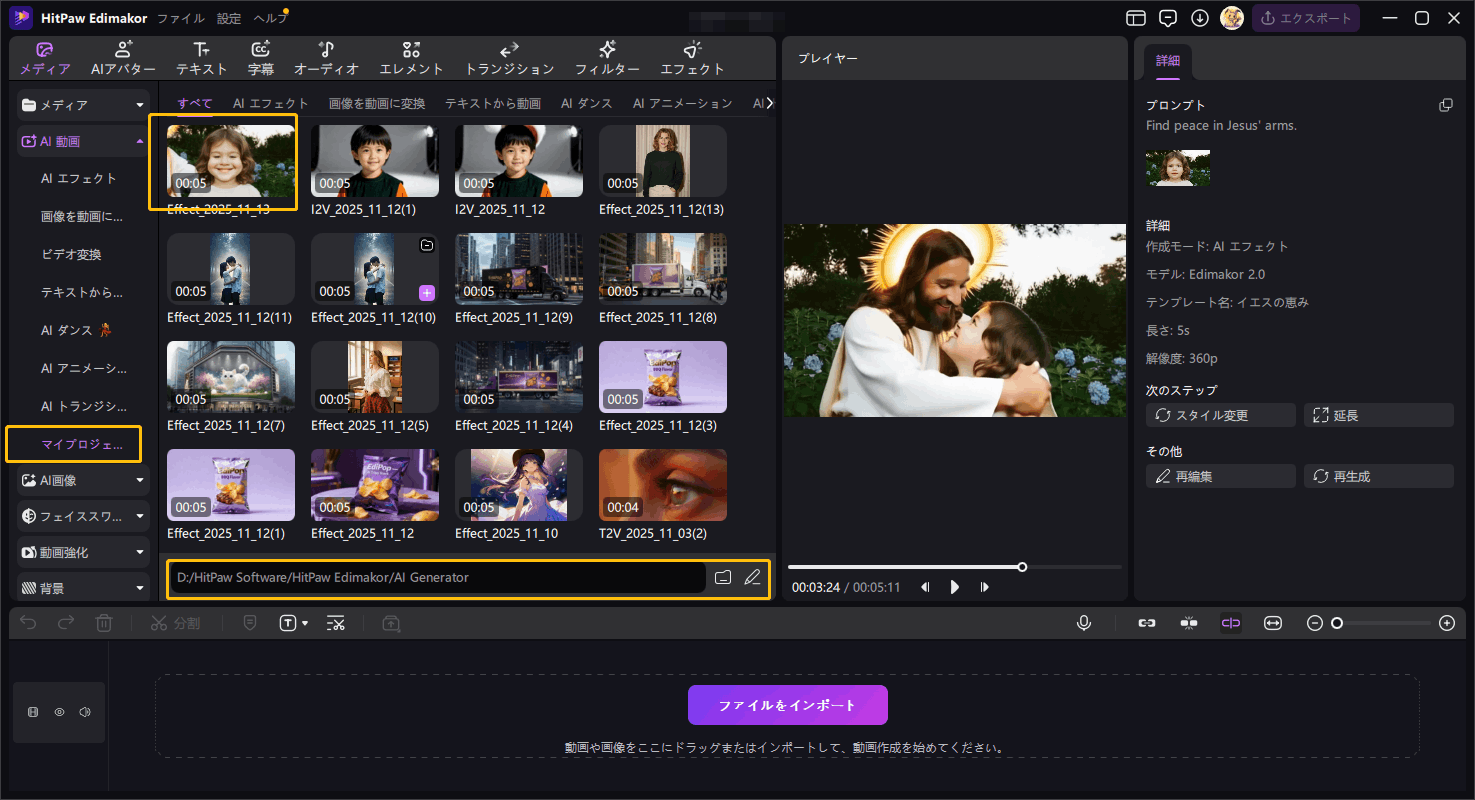Open the 設定 menu
Image resolution: width=1475 pixels, height=800 pixels.
228,17
